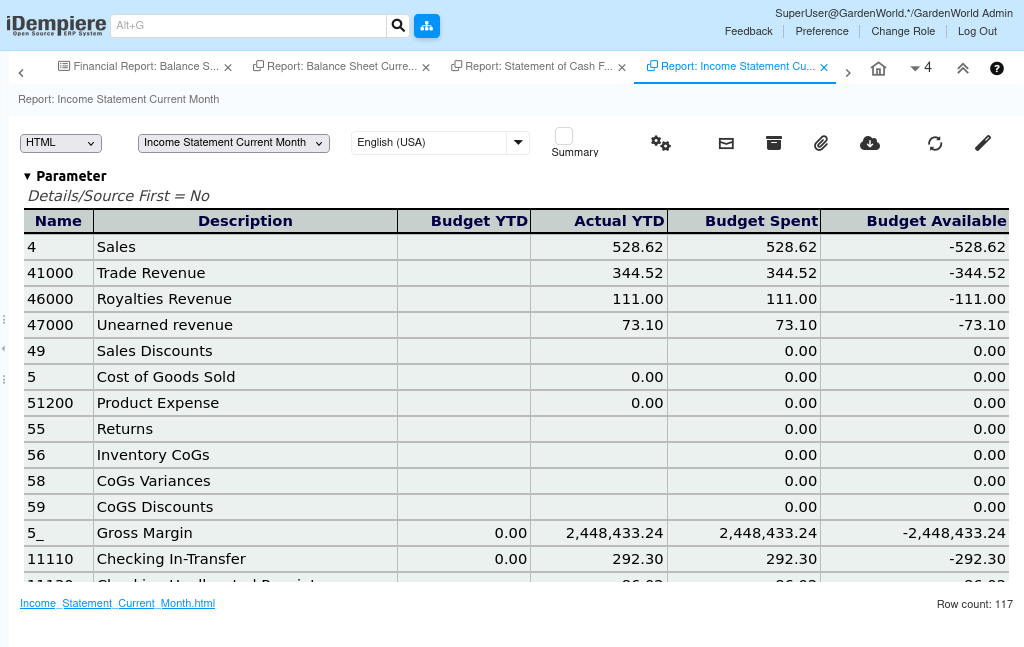Click the Budget Available column header
The width and height of the screenshot is (1024, 647).
915,221
